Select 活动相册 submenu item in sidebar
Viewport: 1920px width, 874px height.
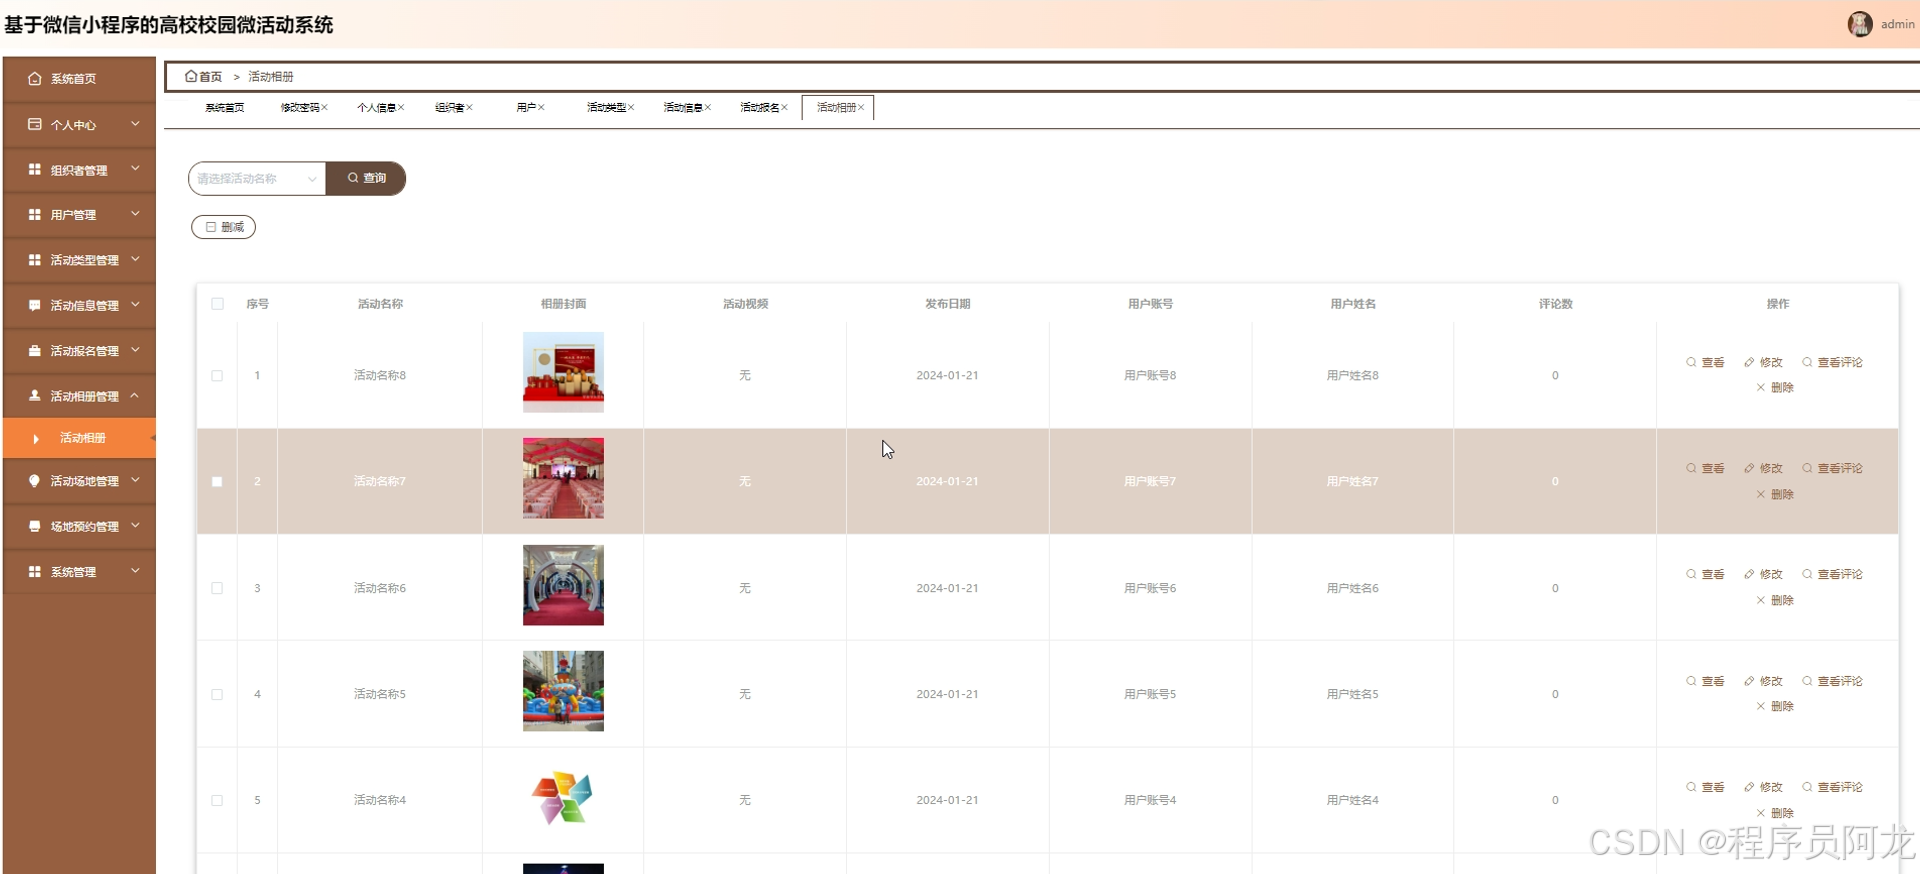click(x=80, y=438)
